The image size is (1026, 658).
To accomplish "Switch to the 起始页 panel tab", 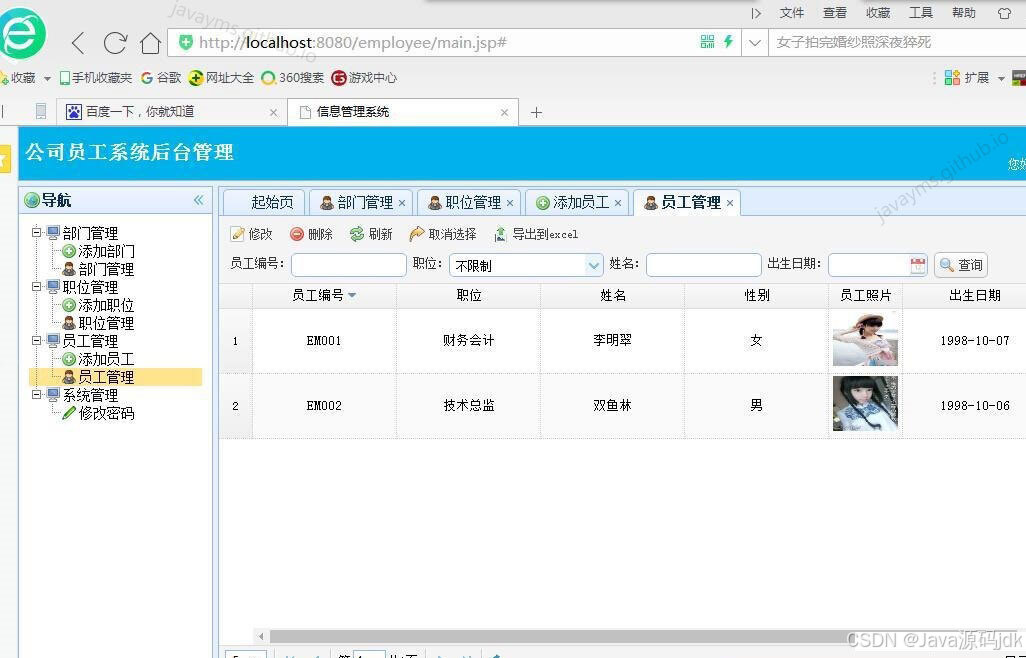I will tap(265, 203).
